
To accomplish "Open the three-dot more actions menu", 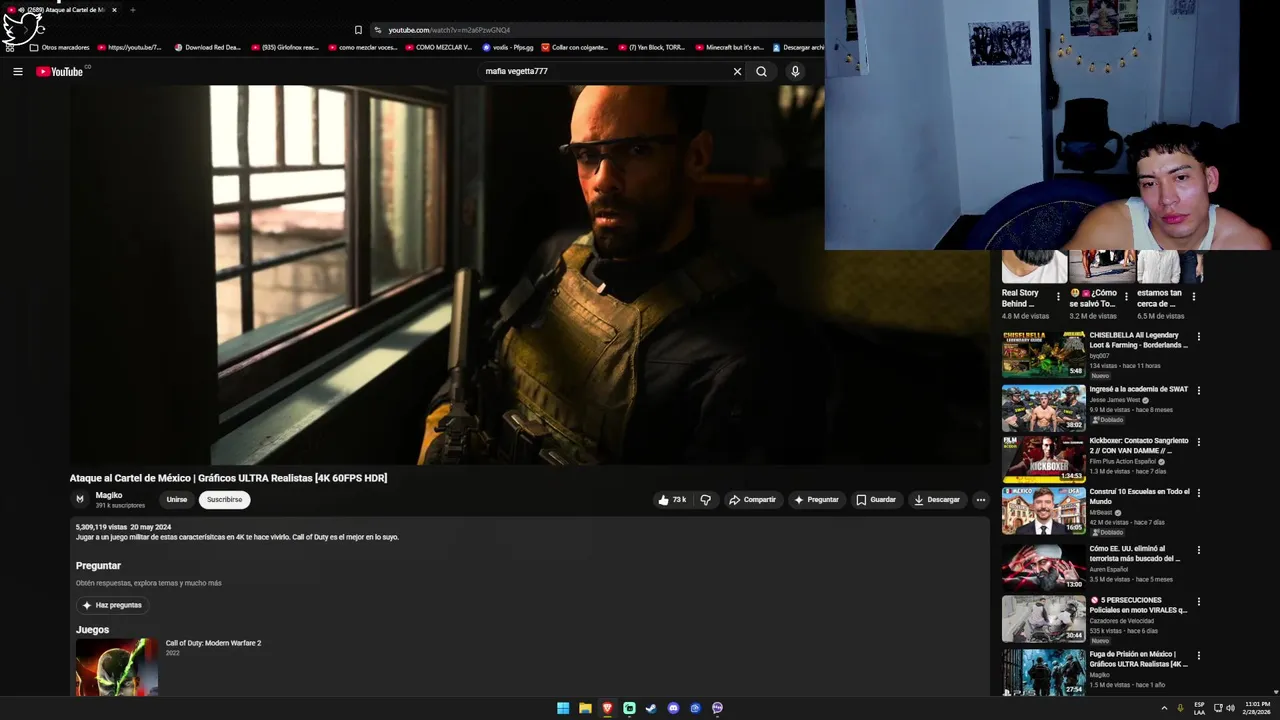I will [x=981, y=500].
